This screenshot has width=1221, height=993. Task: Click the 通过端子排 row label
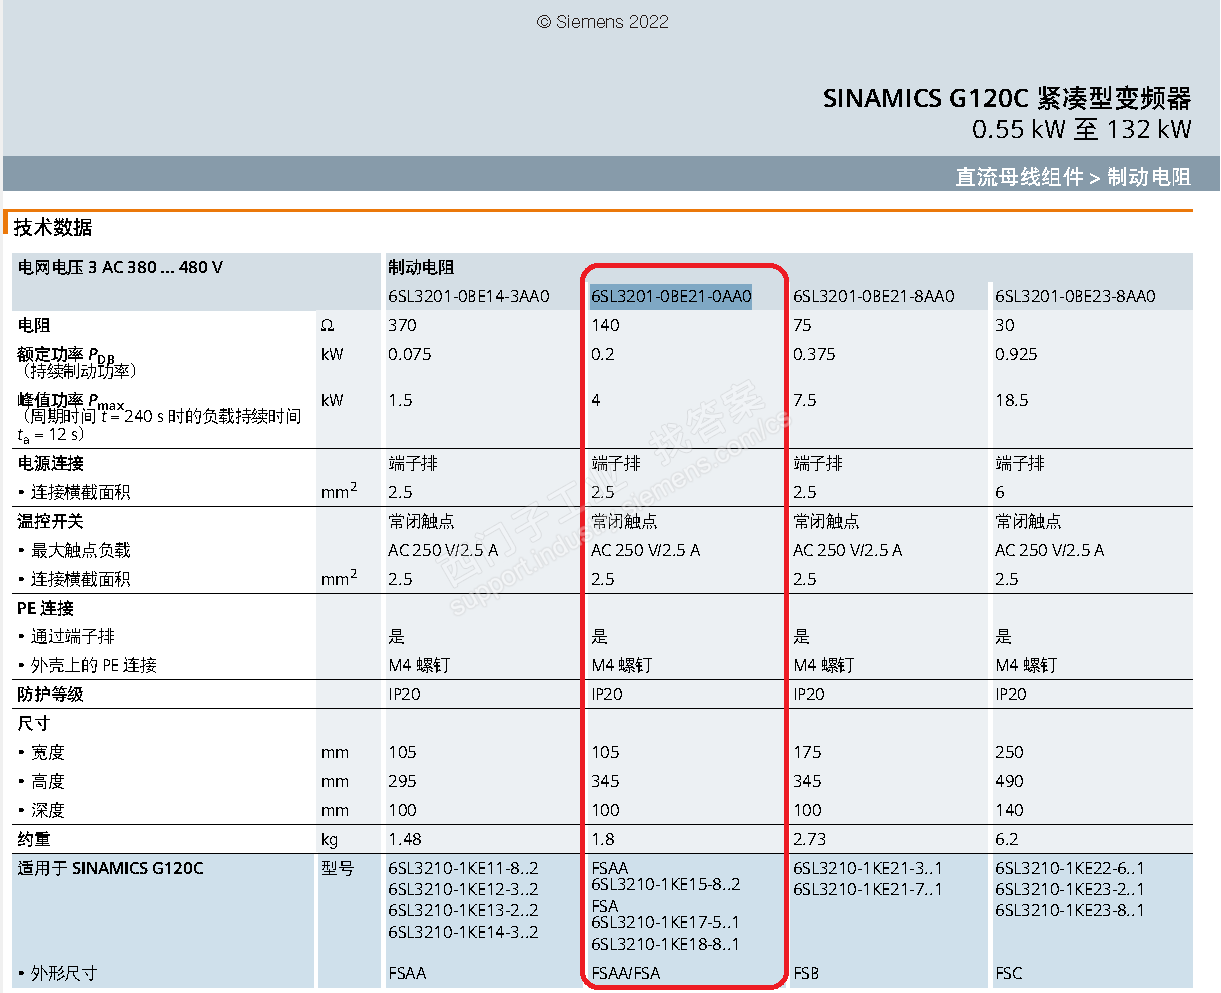[x=72, y=636]
